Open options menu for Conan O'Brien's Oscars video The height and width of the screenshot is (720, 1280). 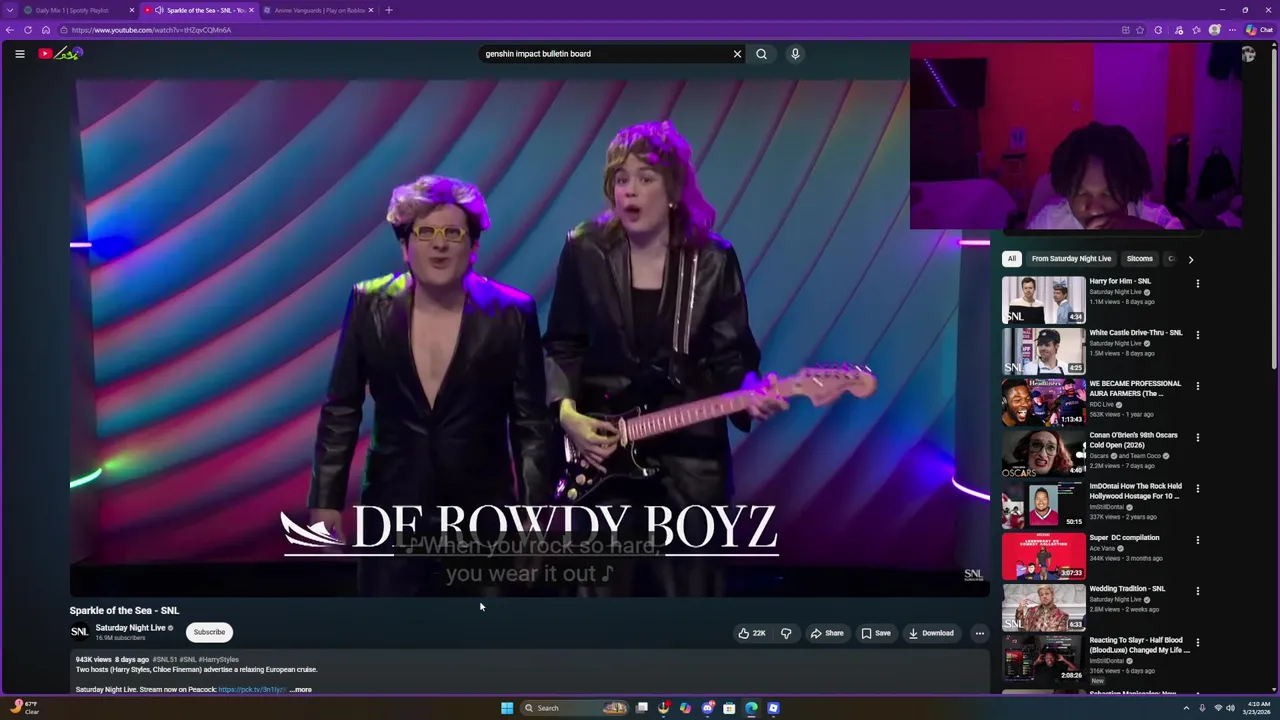[x=1198, y=437]
